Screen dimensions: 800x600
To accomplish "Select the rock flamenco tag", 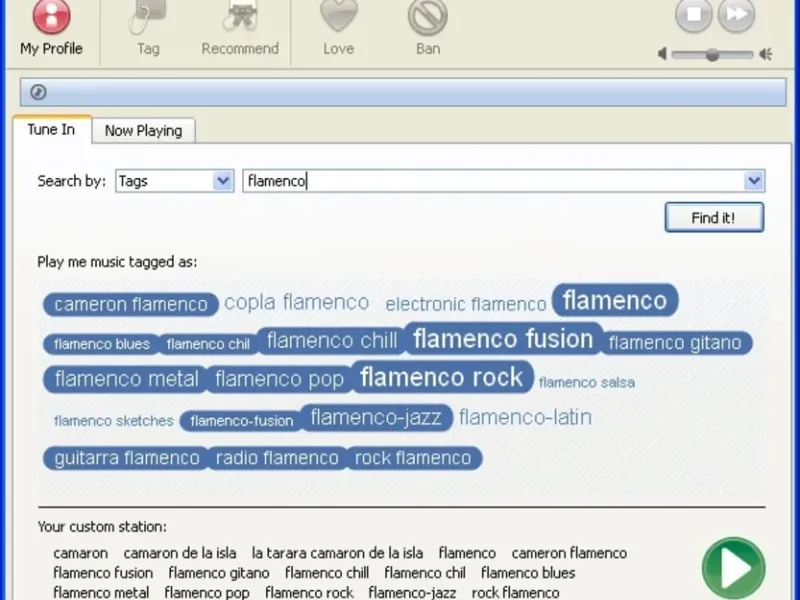I will 413,458.
